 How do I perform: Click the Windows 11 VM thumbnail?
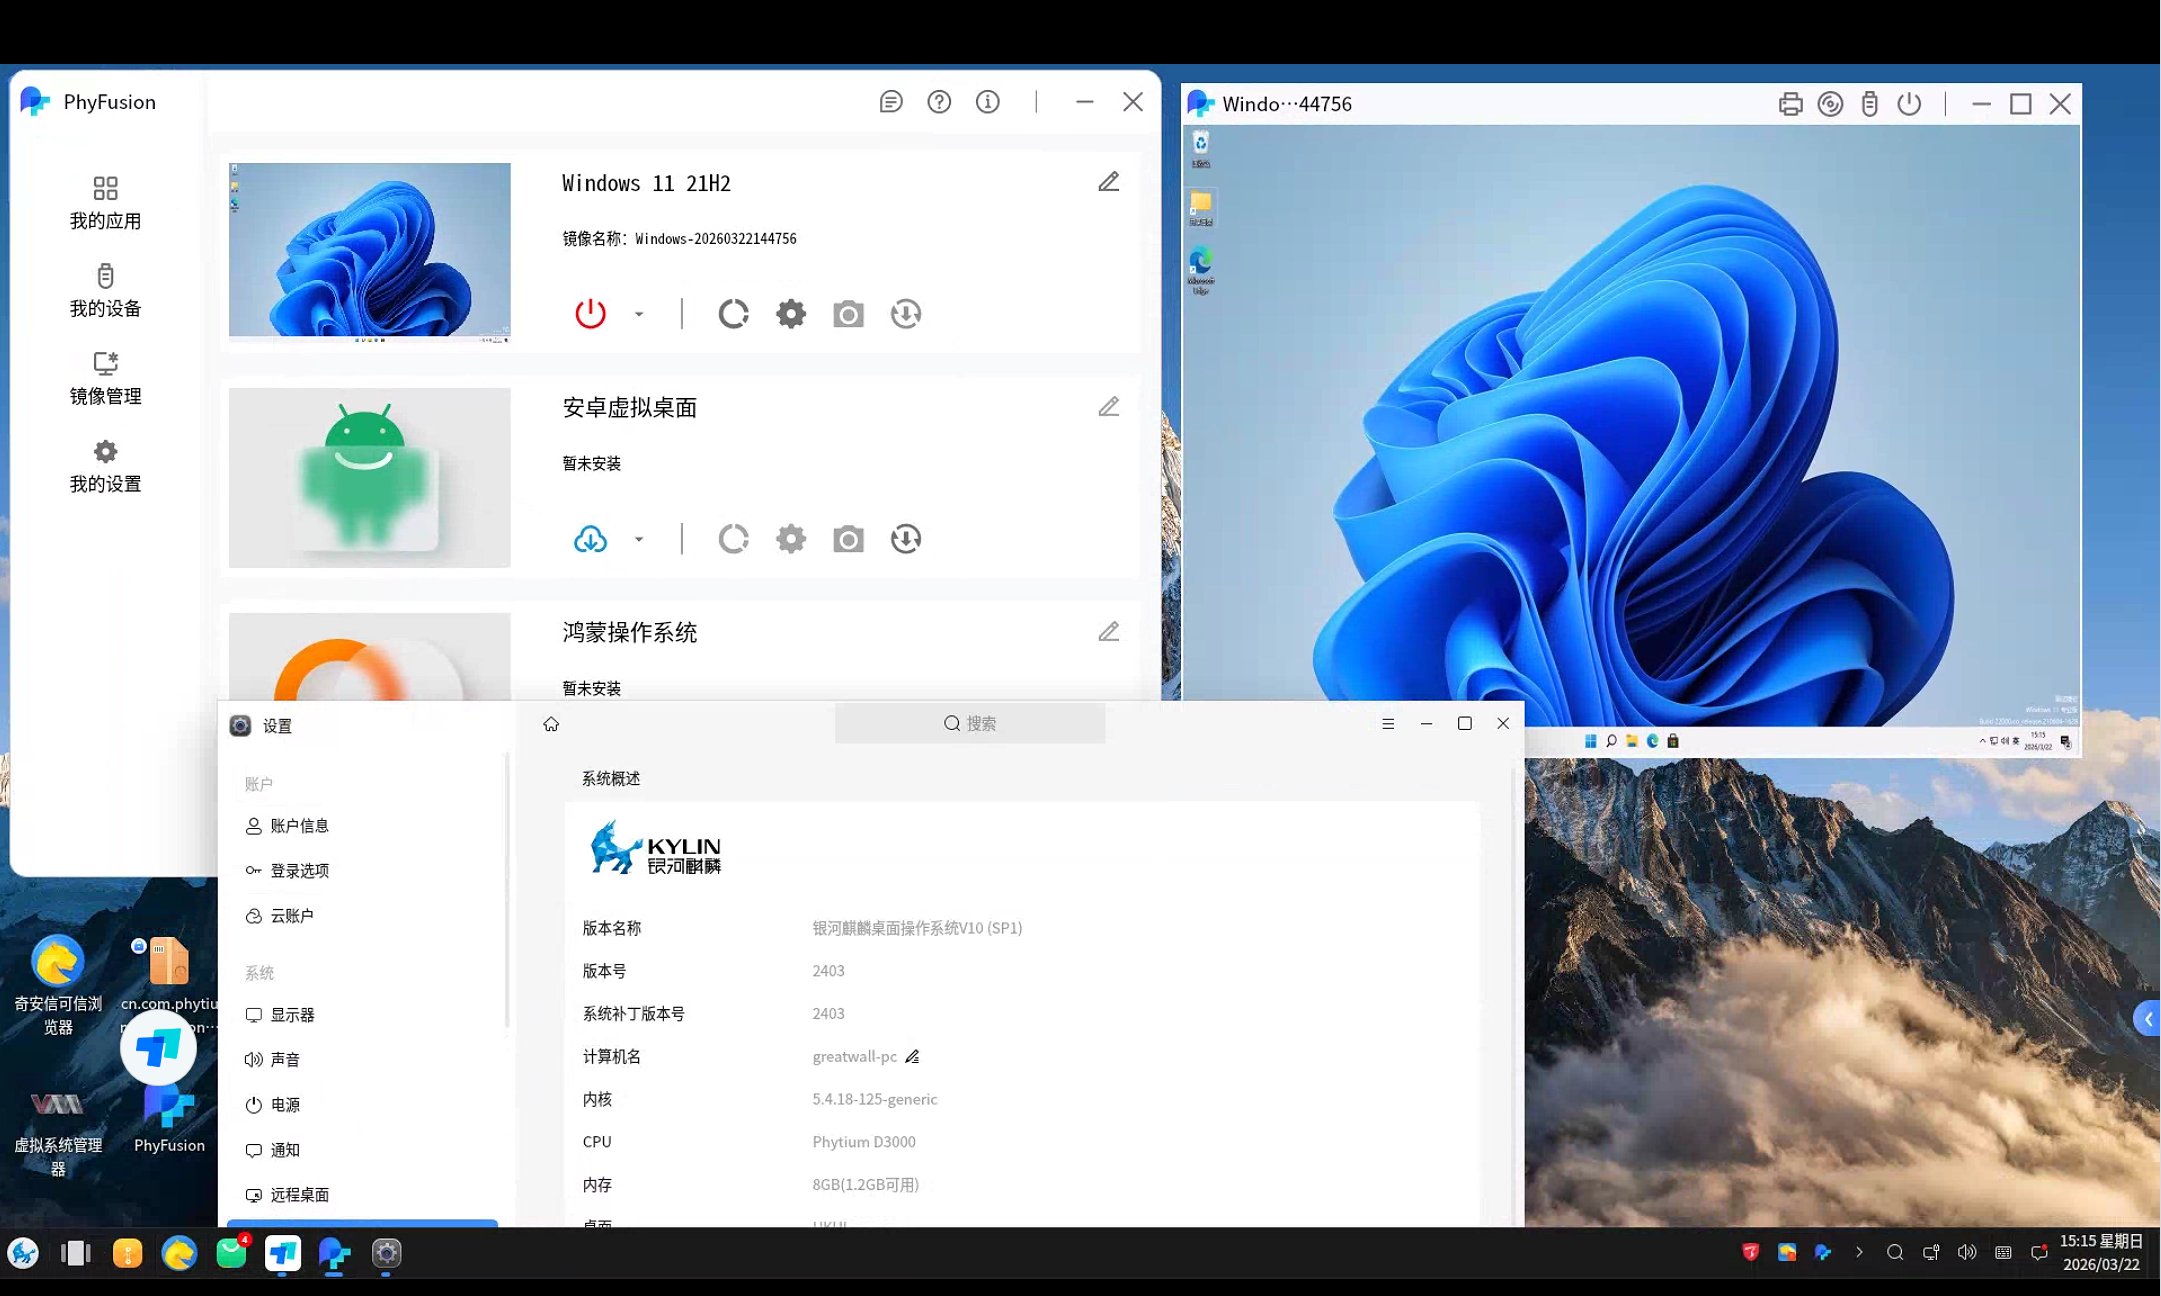[x=369, y=250]
